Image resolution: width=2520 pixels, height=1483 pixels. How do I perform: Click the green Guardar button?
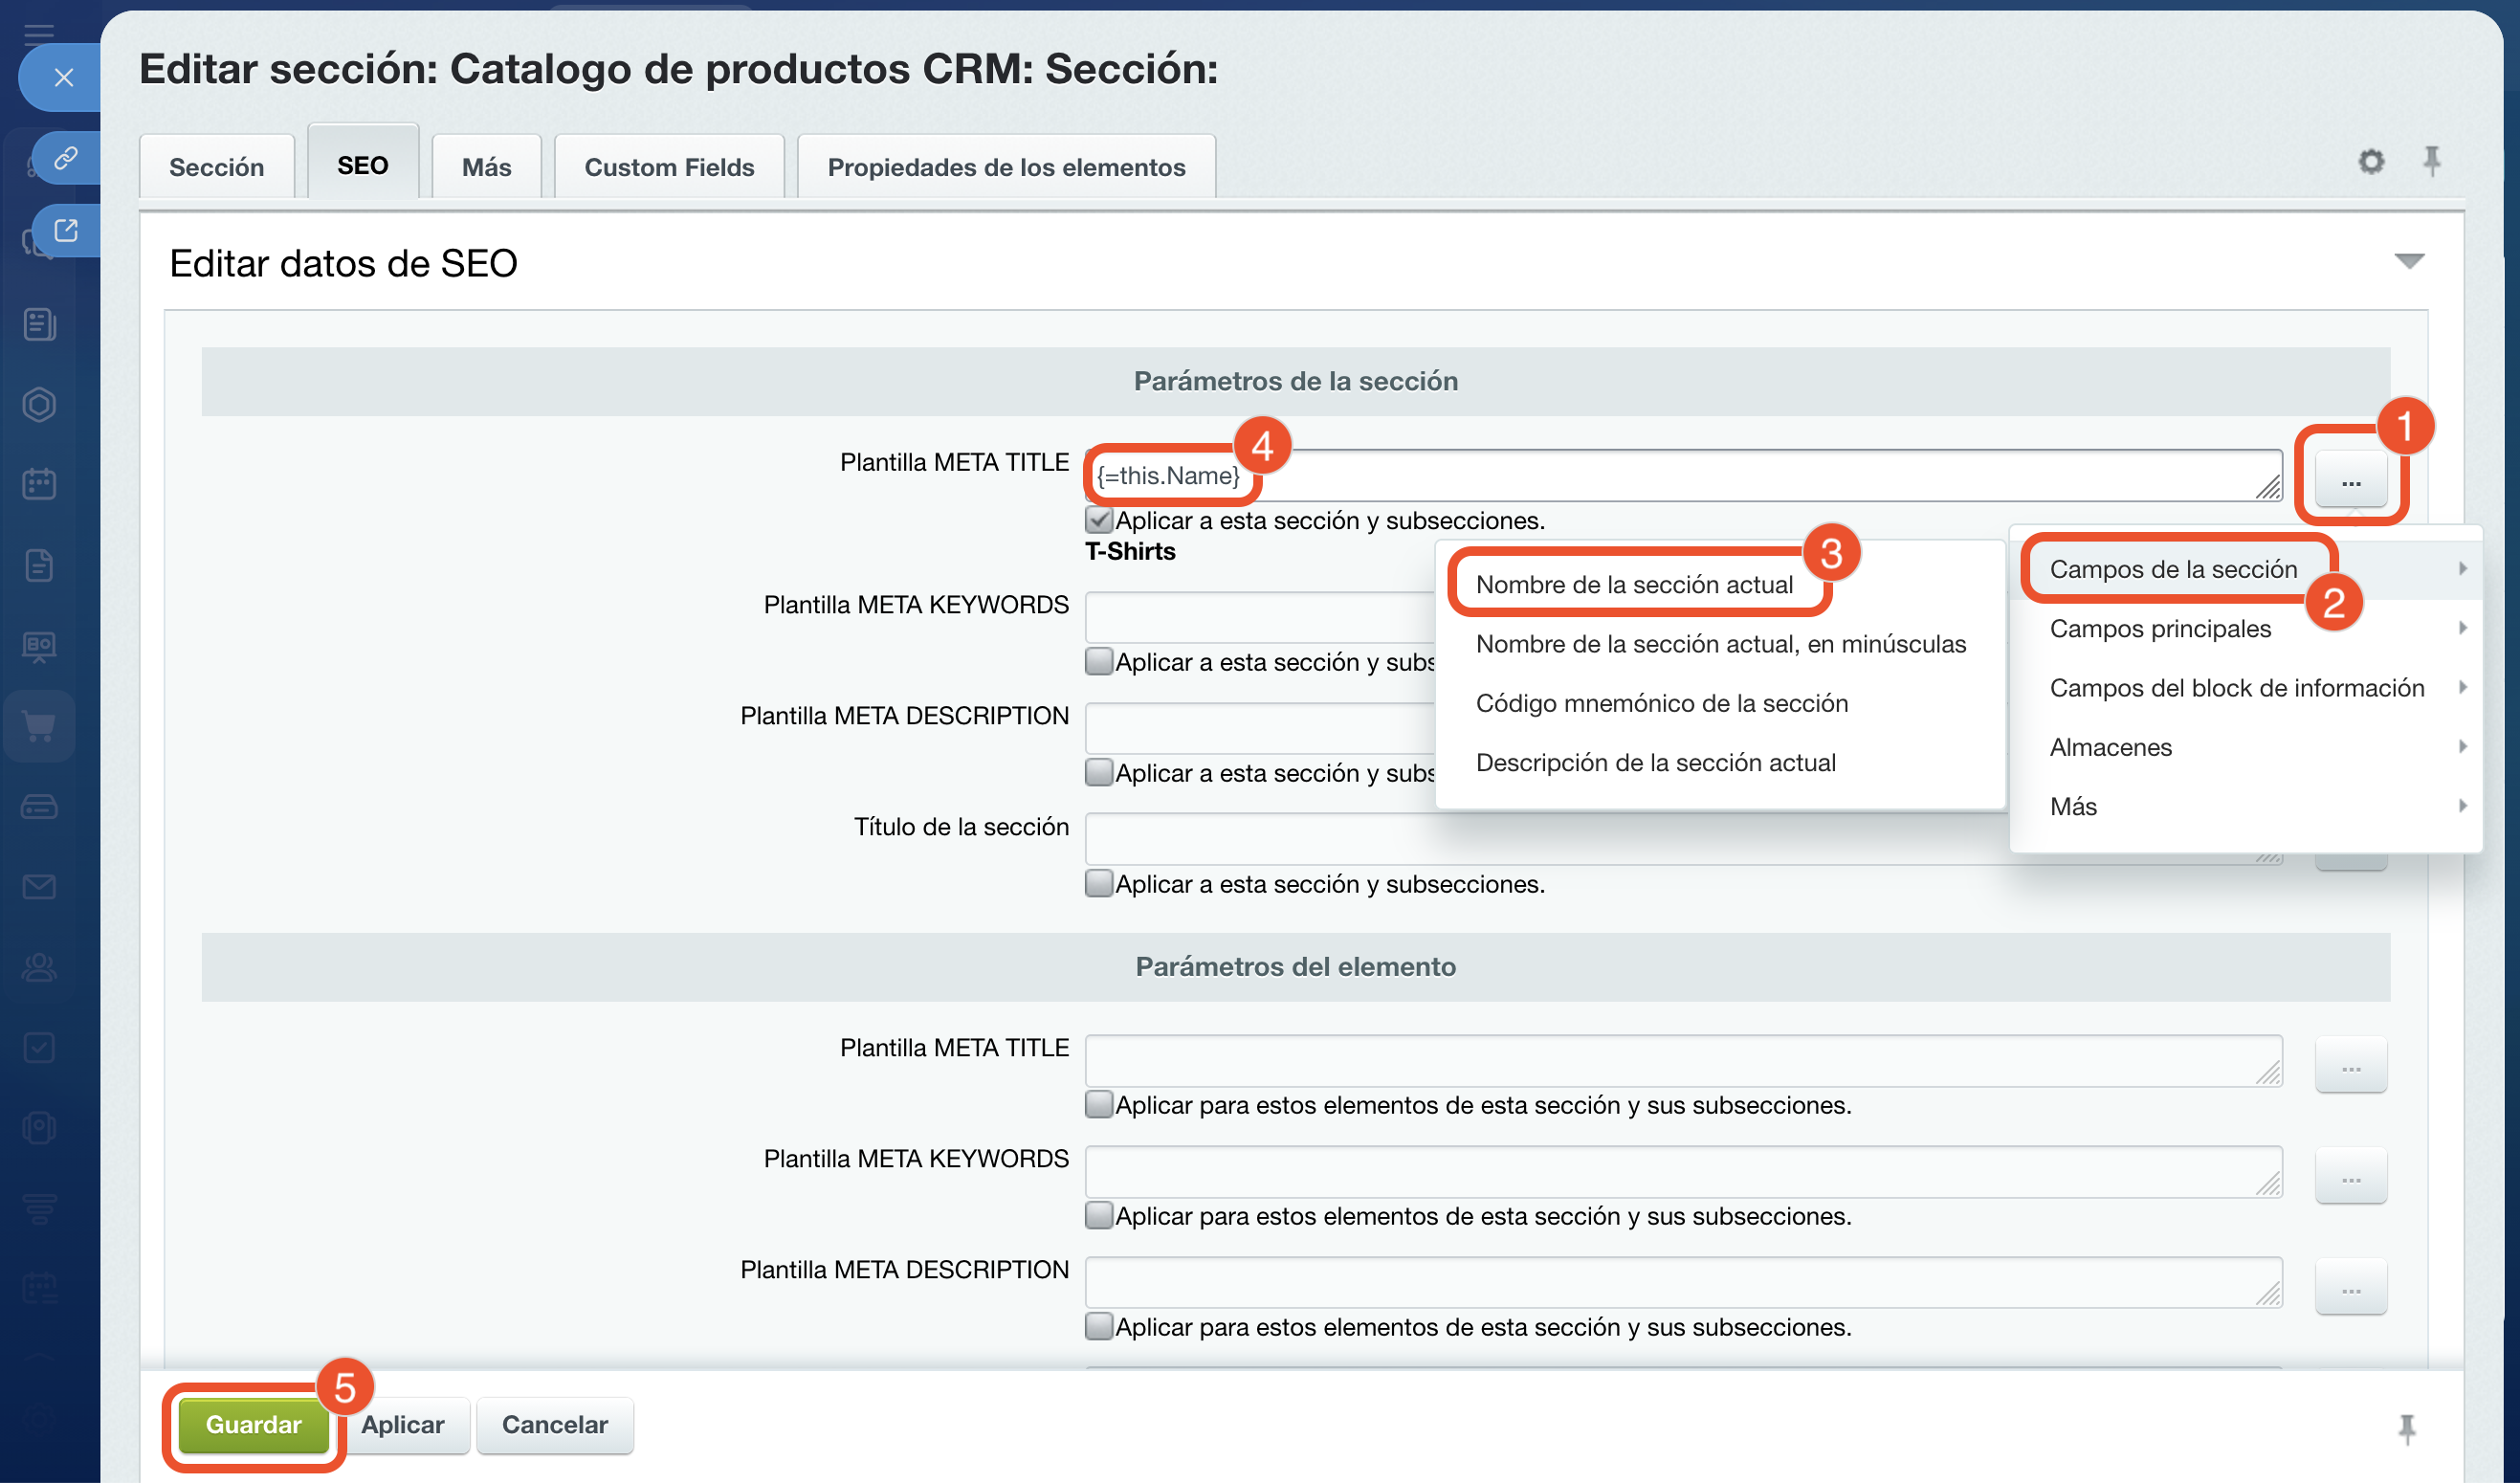coord(253,1424)
